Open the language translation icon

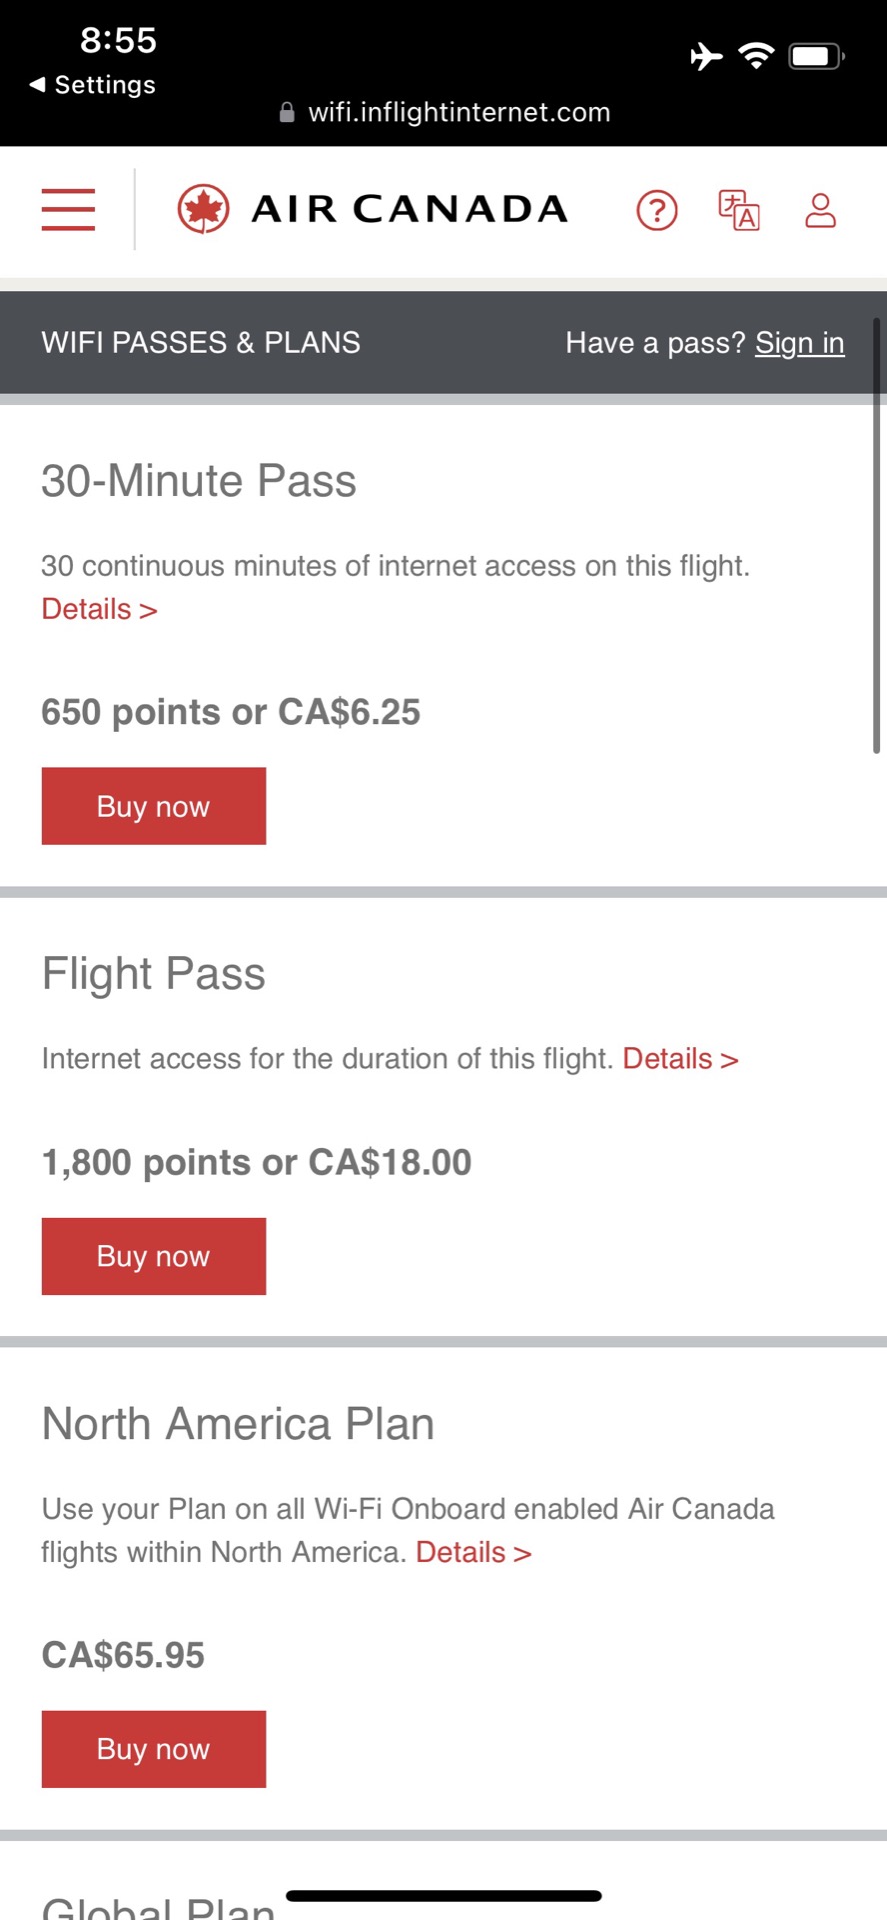[x=739, y=210]
